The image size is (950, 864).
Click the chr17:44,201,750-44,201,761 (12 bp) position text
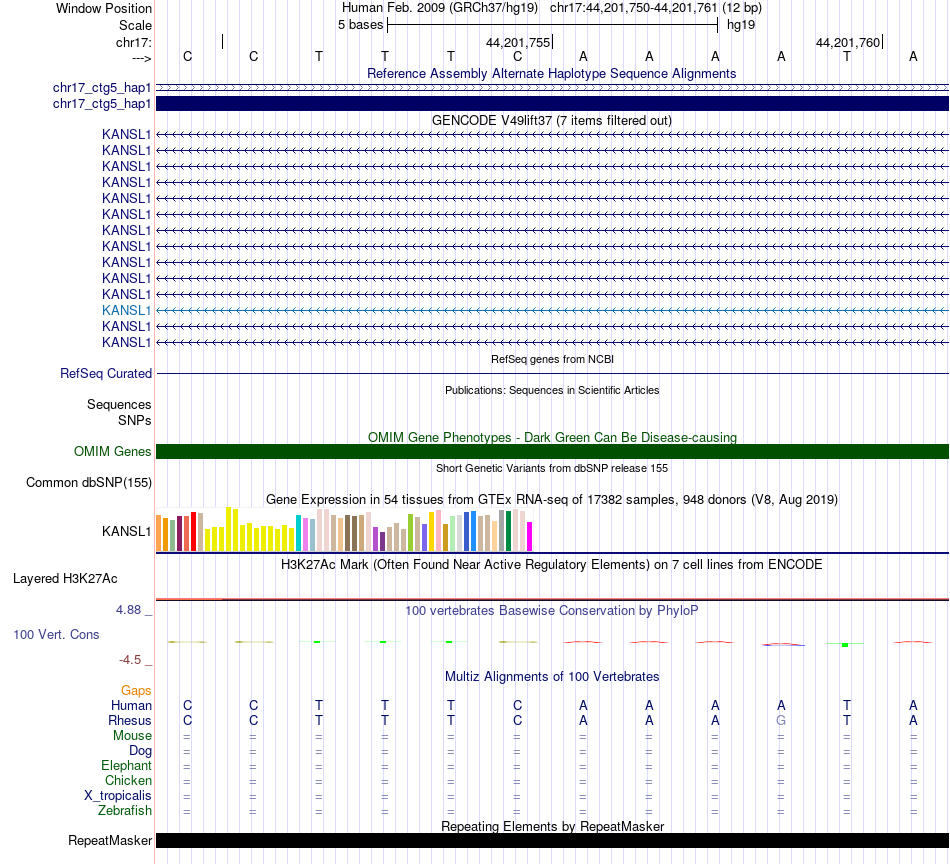pyautogui.click(x=656, y=8)
